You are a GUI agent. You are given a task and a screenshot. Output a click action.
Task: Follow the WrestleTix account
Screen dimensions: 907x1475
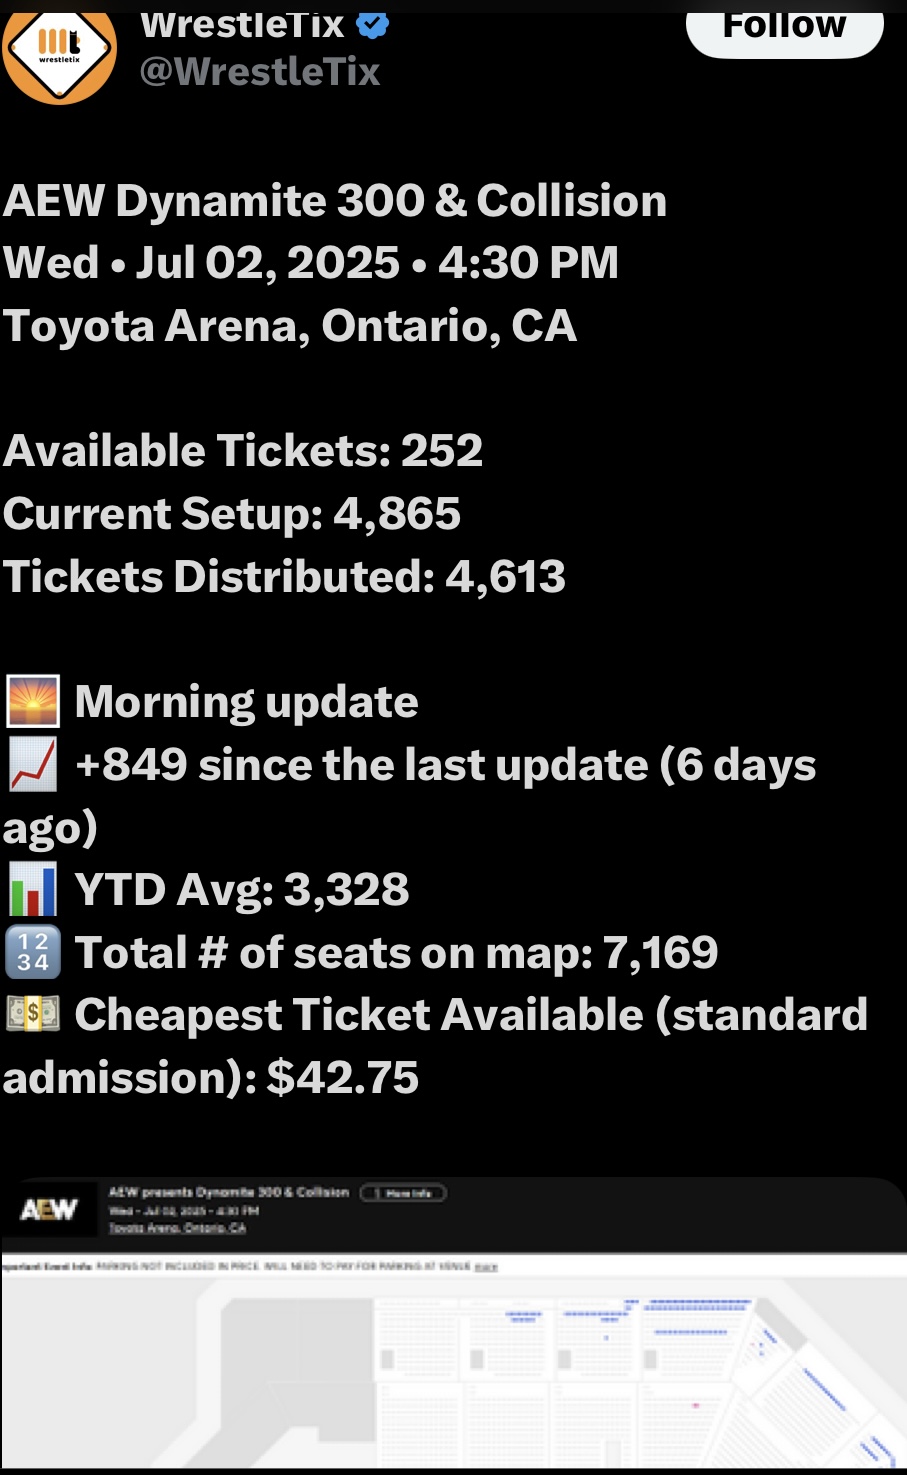click(x=784, y=26)
